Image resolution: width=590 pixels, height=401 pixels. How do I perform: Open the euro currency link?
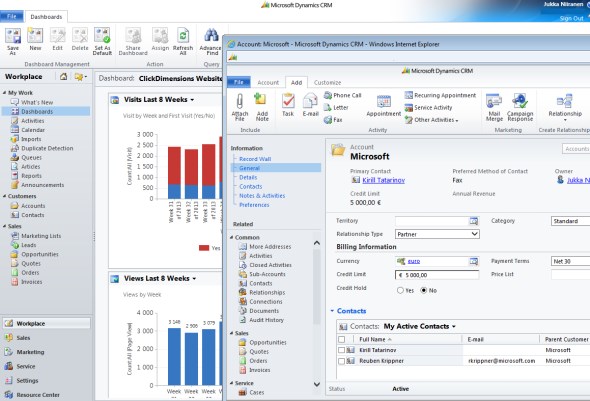tap(414, 261)
